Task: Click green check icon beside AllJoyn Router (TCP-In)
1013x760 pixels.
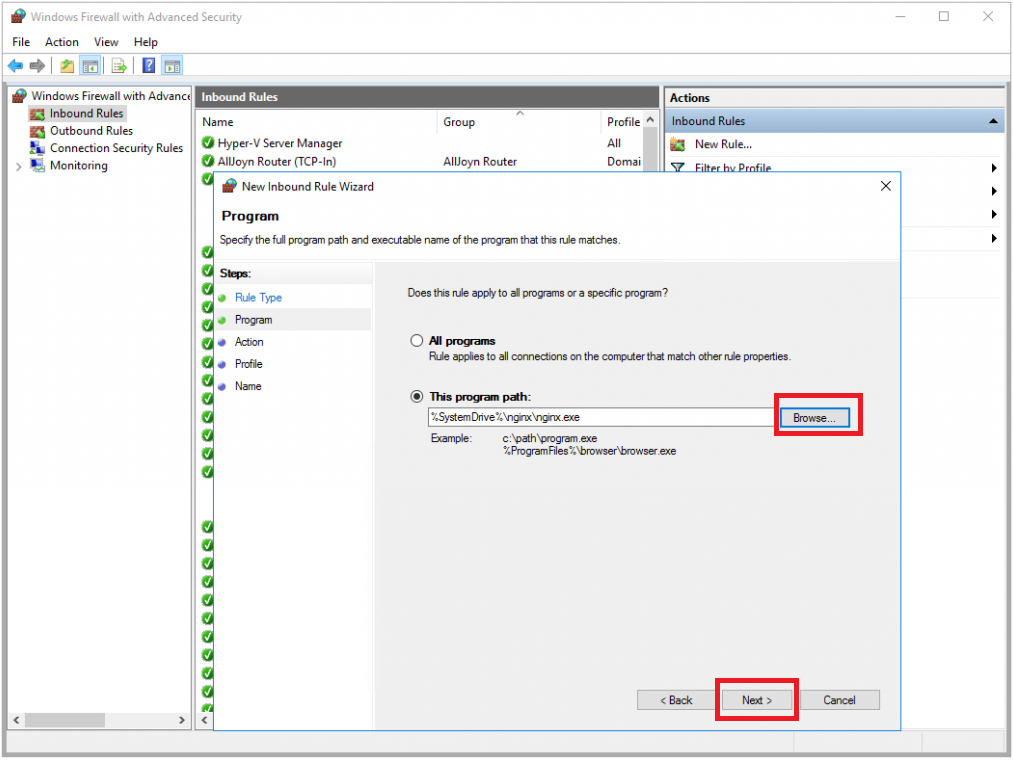Action: click(207, 161)
